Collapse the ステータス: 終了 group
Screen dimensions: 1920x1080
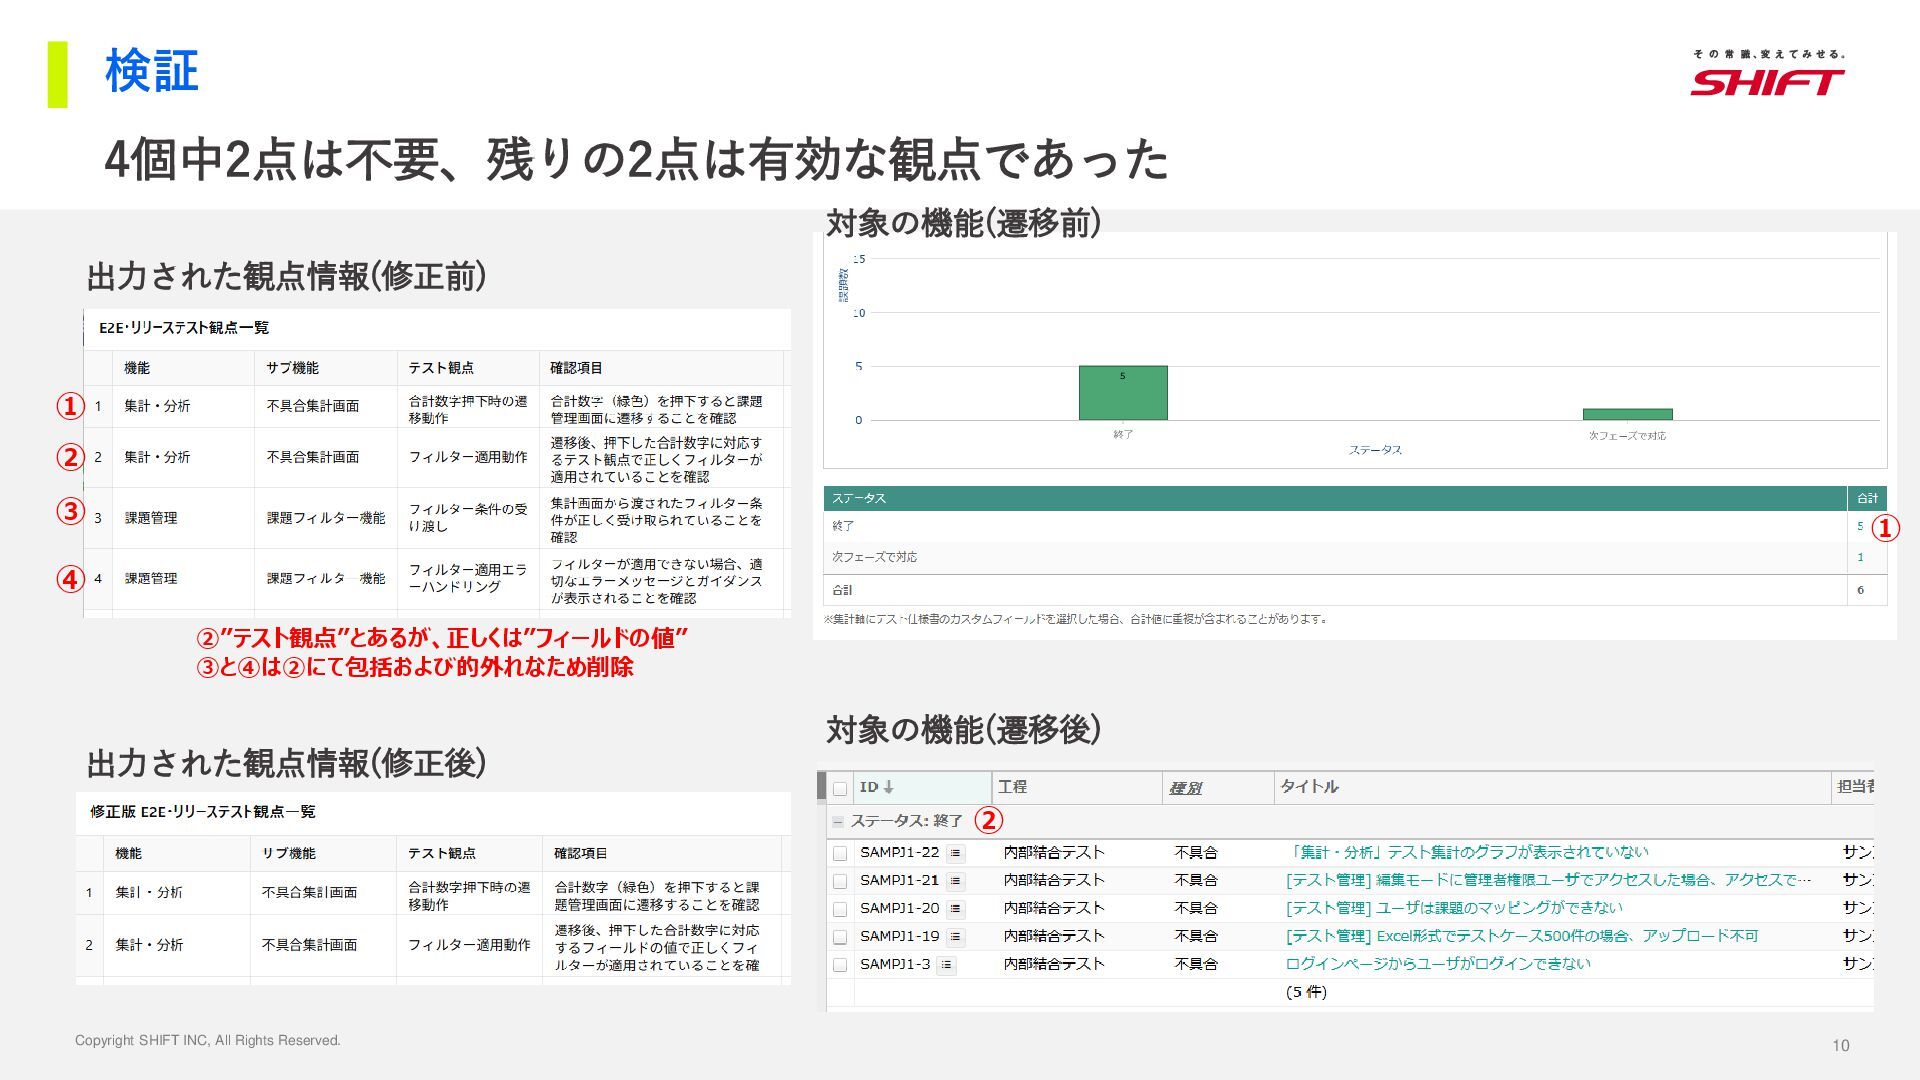coord(838,821)
